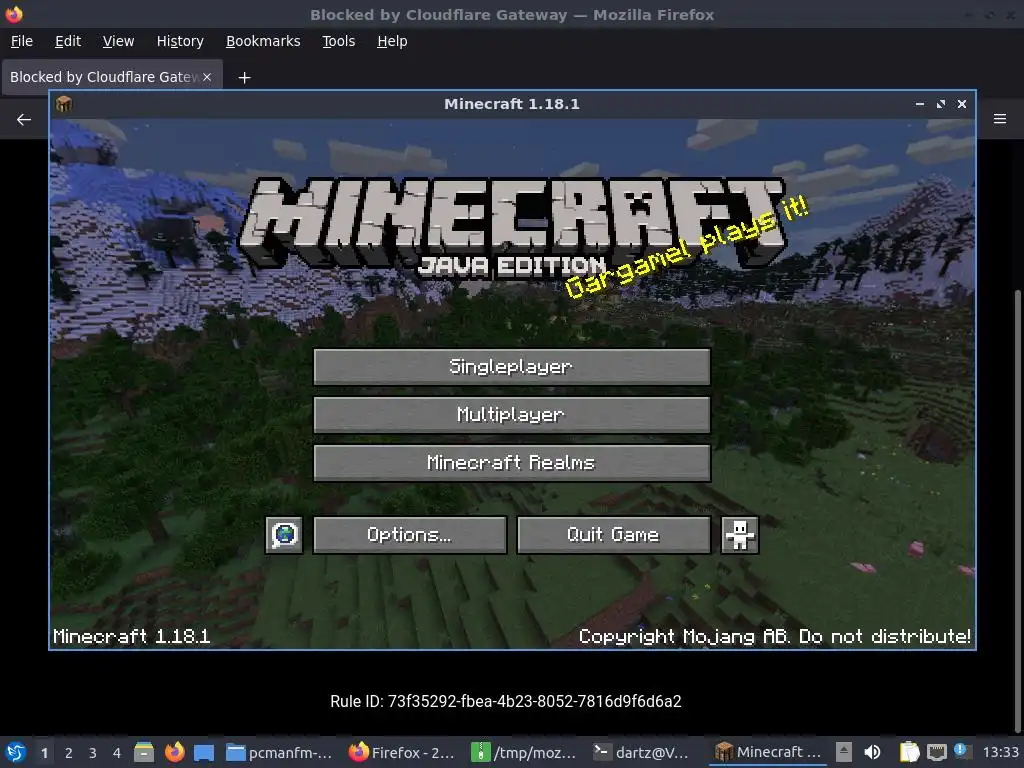Click removable media eject tray icon
This screenshot has height=768, width=1024.
pyautogui.click(x=844, y=752)
